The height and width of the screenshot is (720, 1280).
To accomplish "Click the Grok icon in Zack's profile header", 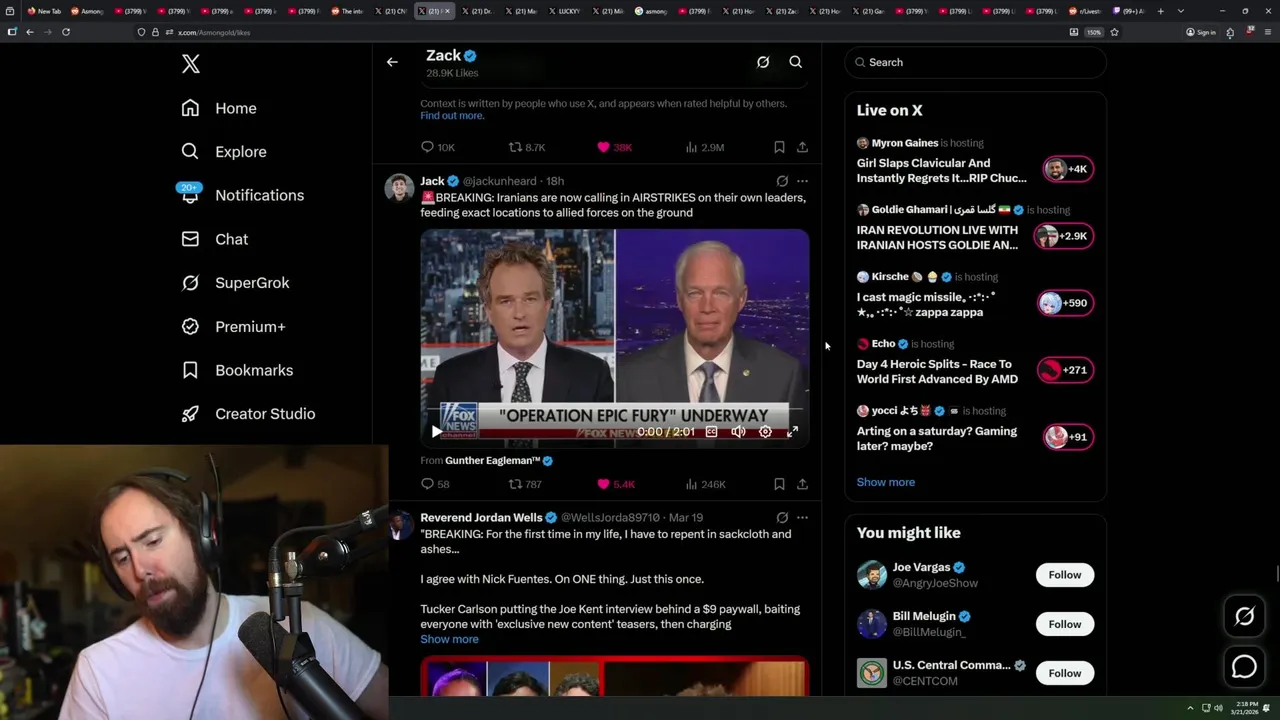I will tap(763, 62).
